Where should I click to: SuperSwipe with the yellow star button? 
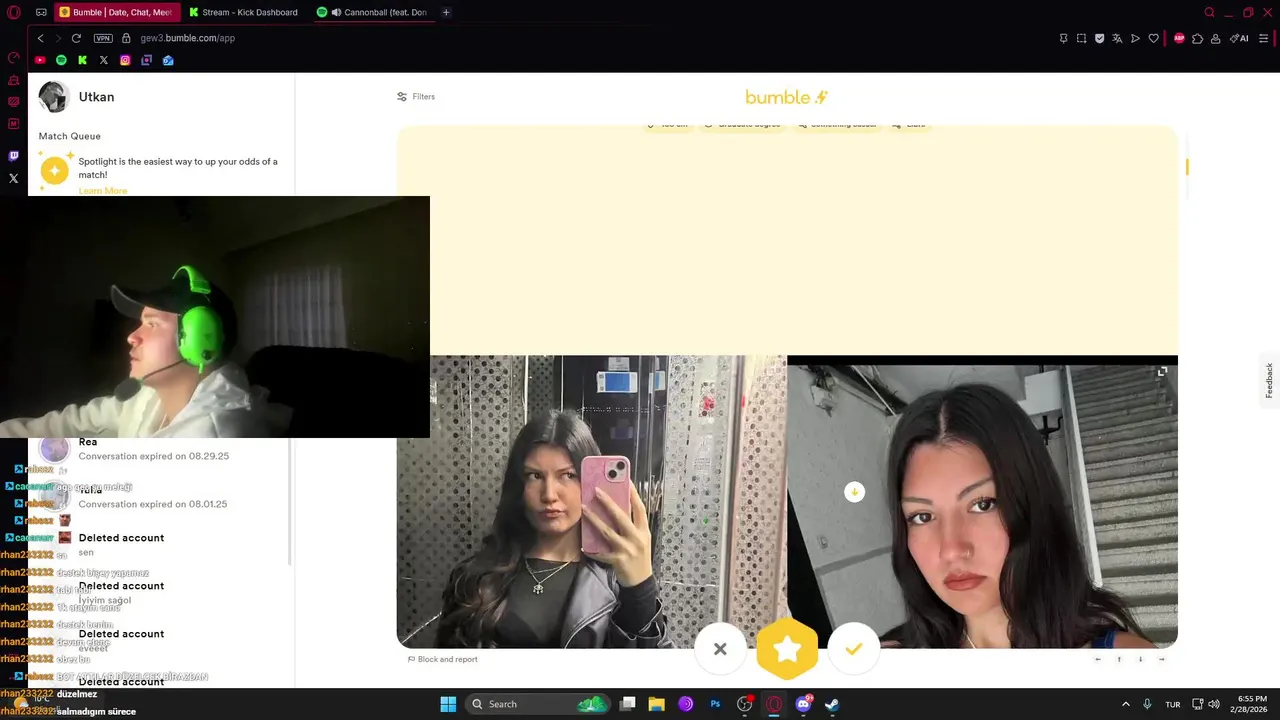(x=787, y=649)
